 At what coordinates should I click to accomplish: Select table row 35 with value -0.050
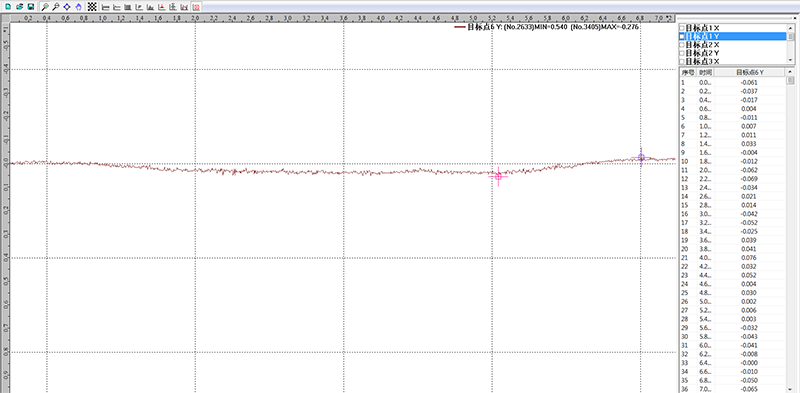point(733,380)
